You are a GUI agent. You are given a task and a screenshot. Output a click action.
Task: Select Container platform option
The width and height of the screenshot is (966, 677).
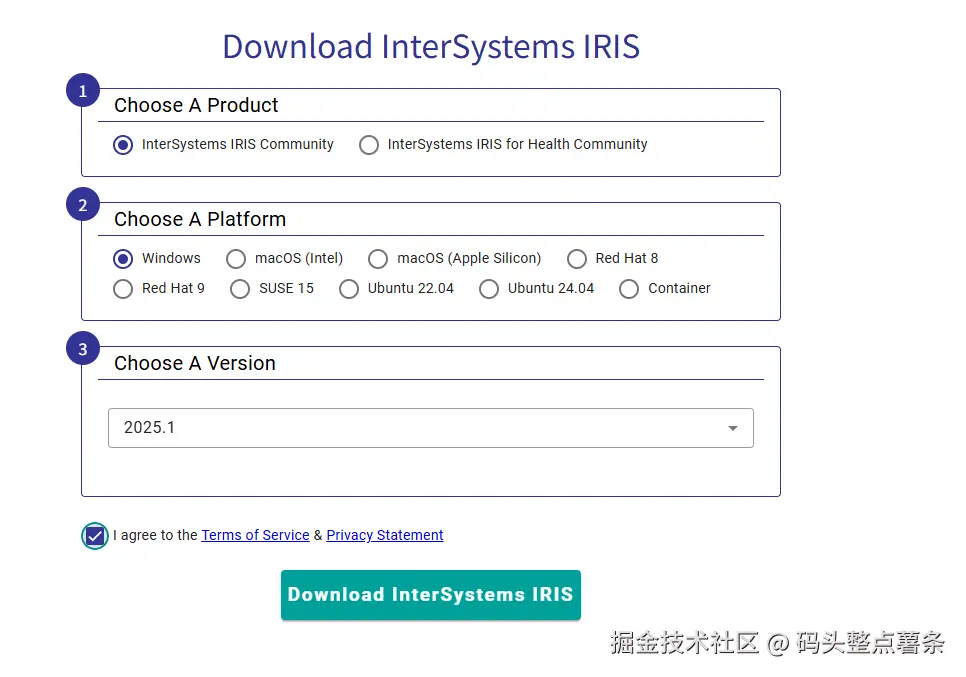629,289
